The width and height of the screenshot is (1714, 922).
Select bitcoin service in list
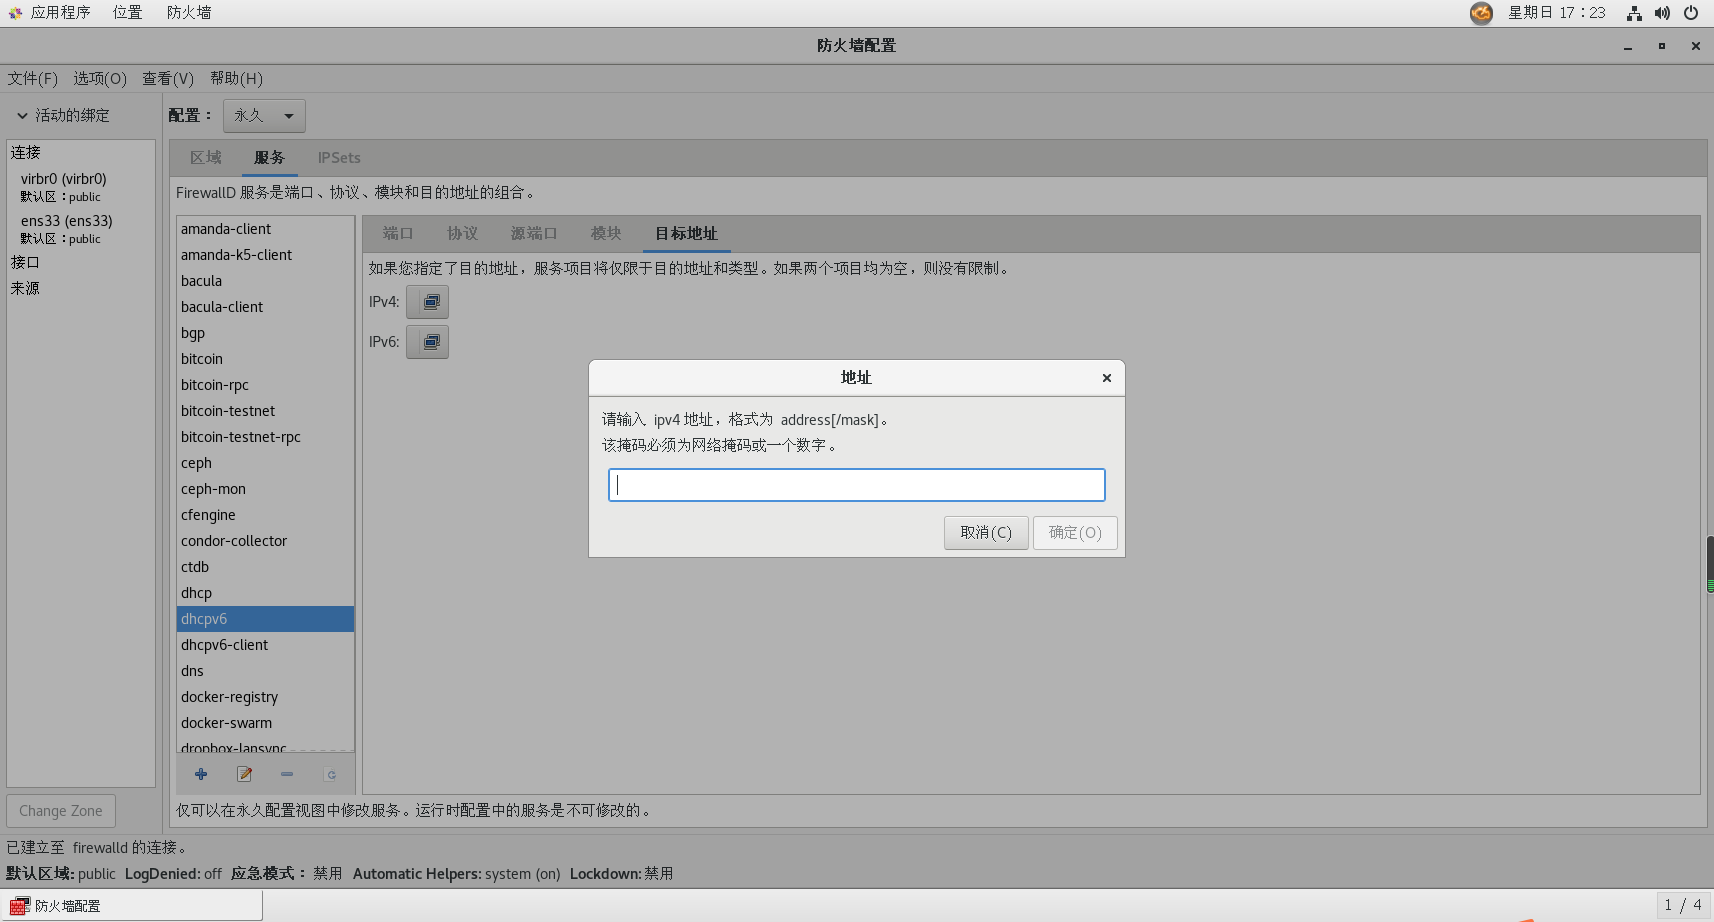point(265,359)
